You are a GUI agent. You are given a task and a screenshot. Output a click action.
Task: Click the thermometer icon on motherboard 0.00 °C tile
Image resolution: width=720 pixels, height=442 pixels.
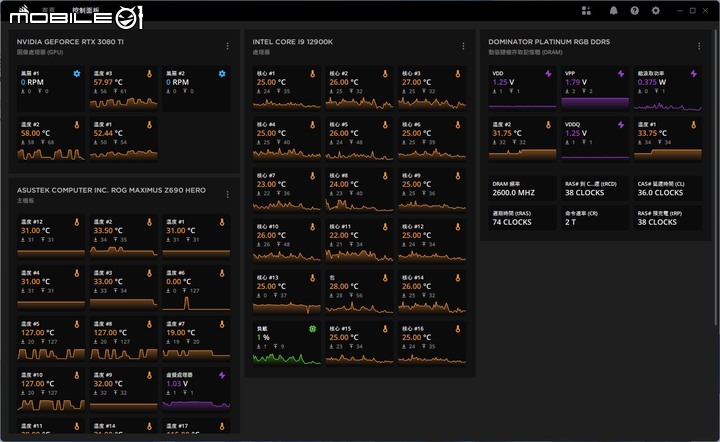click(222, 273)
